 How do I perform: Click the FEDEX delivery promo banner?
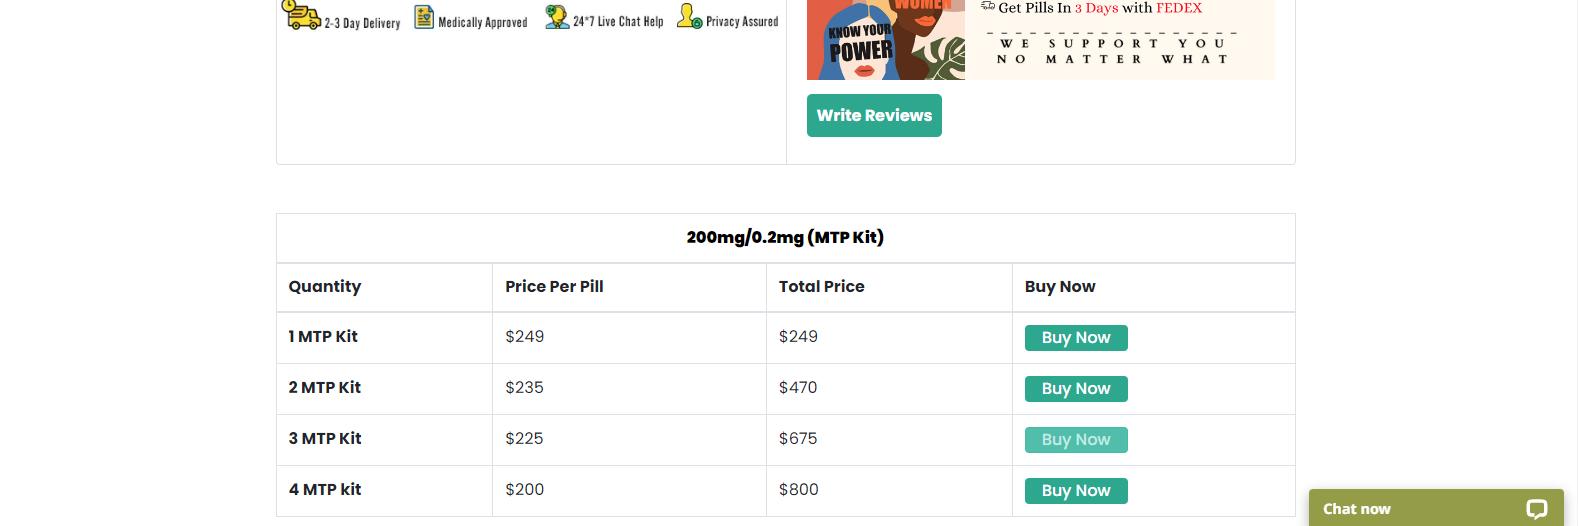[x=1120, y=40]
